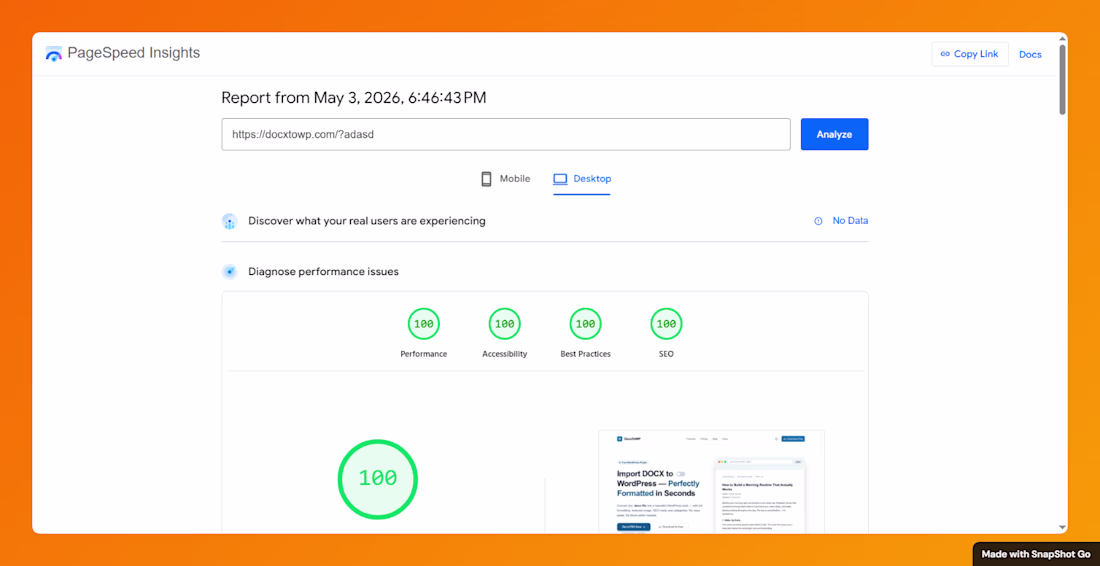Jump to the SEO score gauge

(666, 324)
